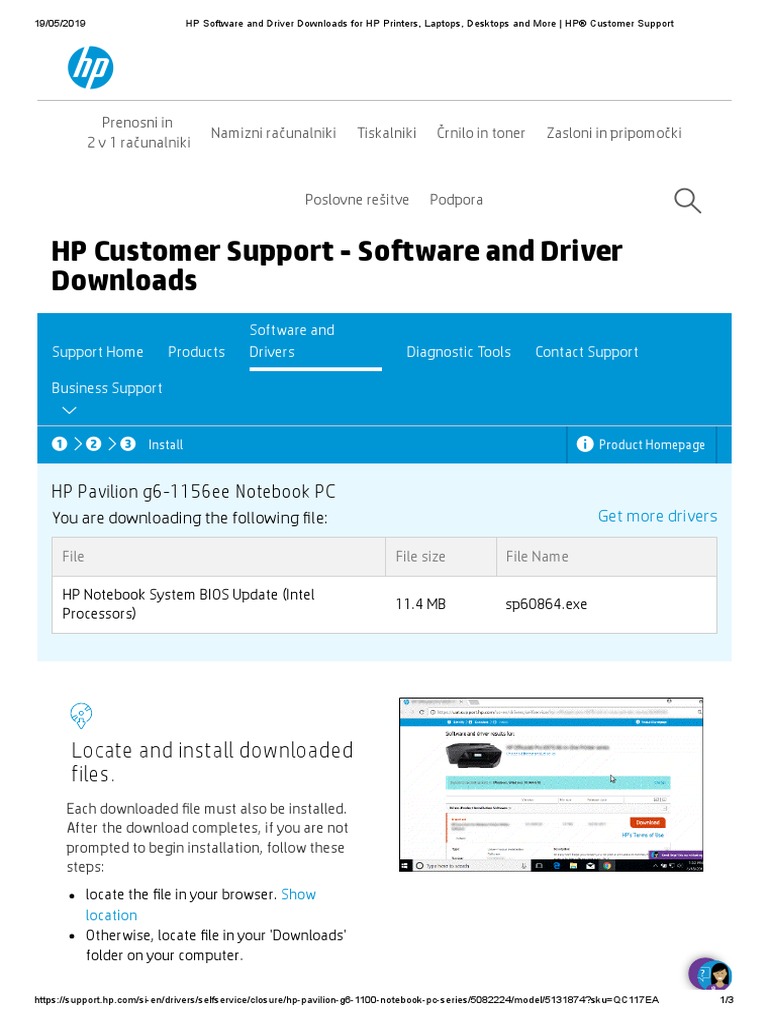Open Zasloni in pripomočki menu

614,133
